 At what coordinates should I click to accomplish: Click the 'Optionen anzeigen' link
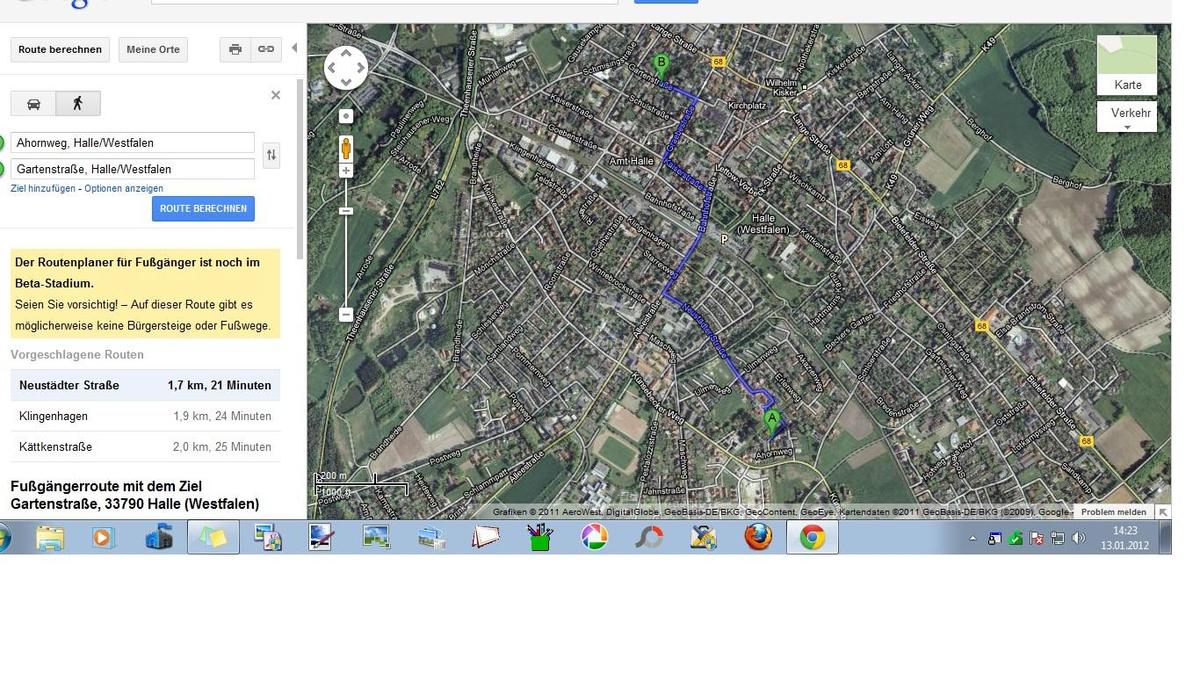pyautogui.click(x=124, y=188)
